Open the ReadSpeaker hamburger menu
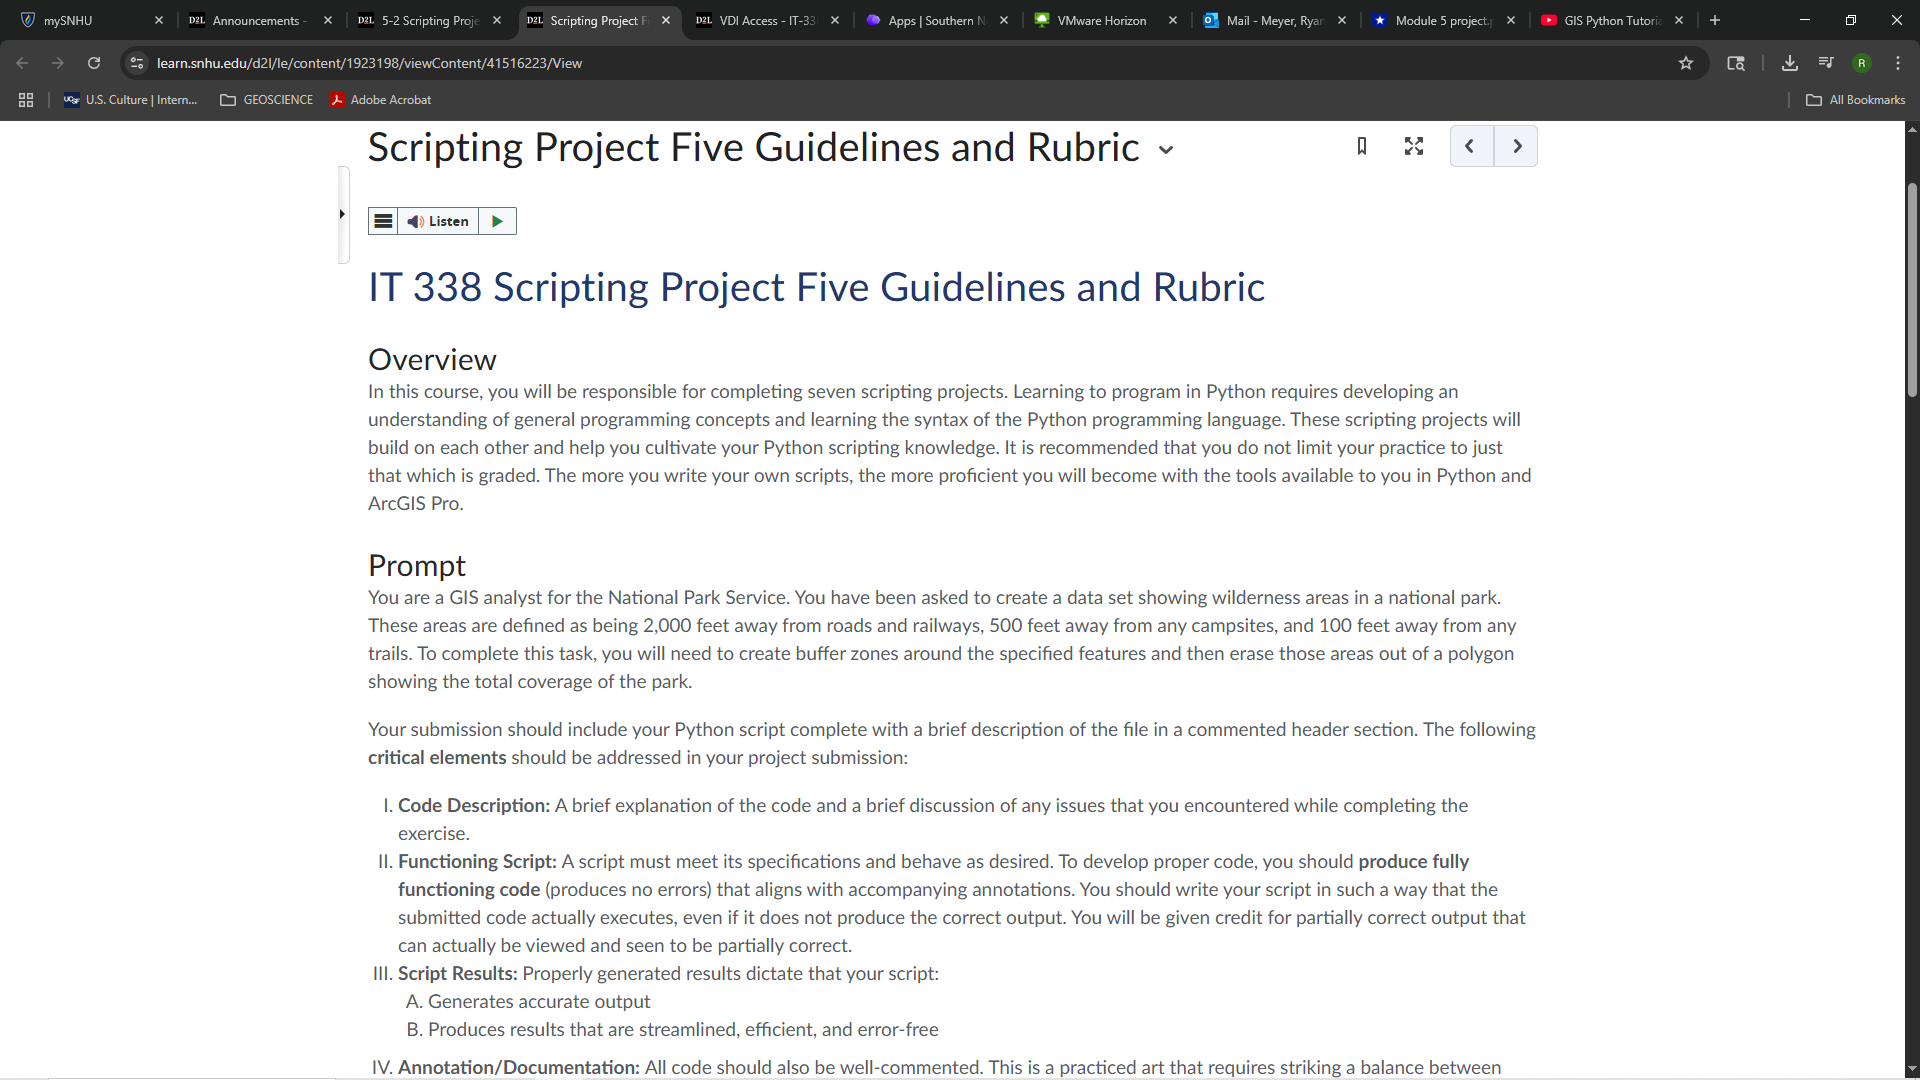 click(383, 221)
